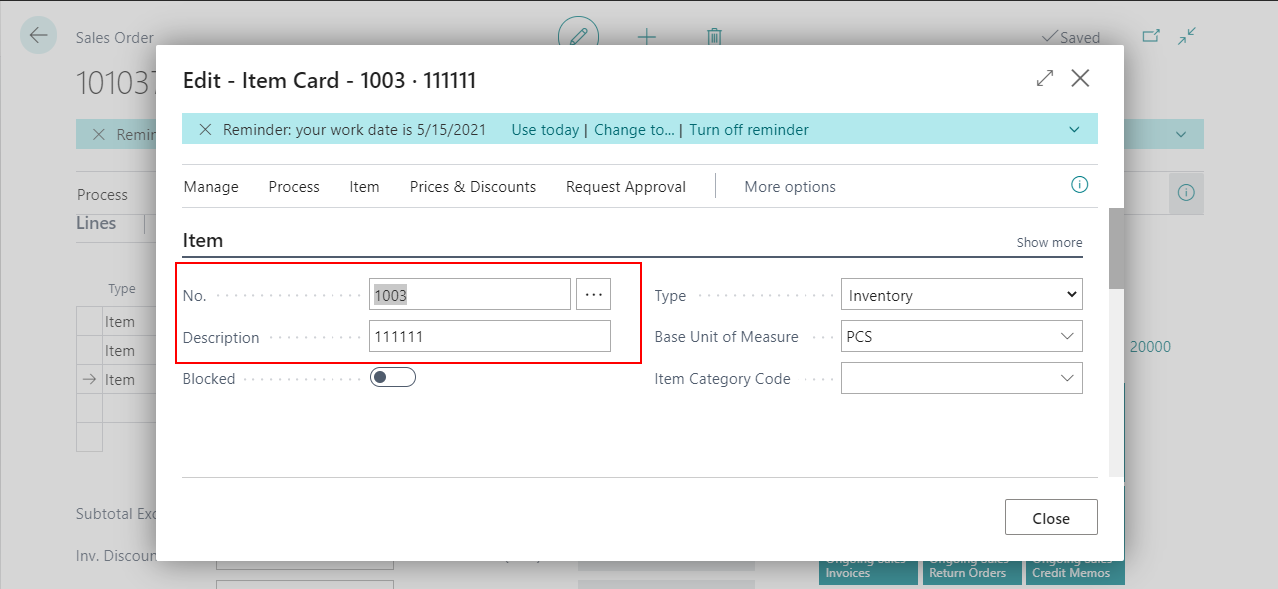1278x589 pixels.
Task: Click the back arrow beside Sales Order
Action: [x=38, y=35]
